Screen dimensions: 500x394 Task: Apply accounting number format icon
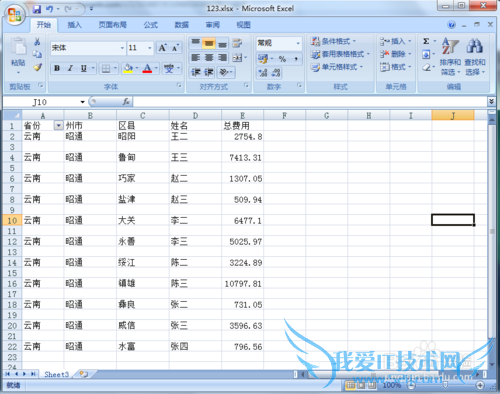263,59
